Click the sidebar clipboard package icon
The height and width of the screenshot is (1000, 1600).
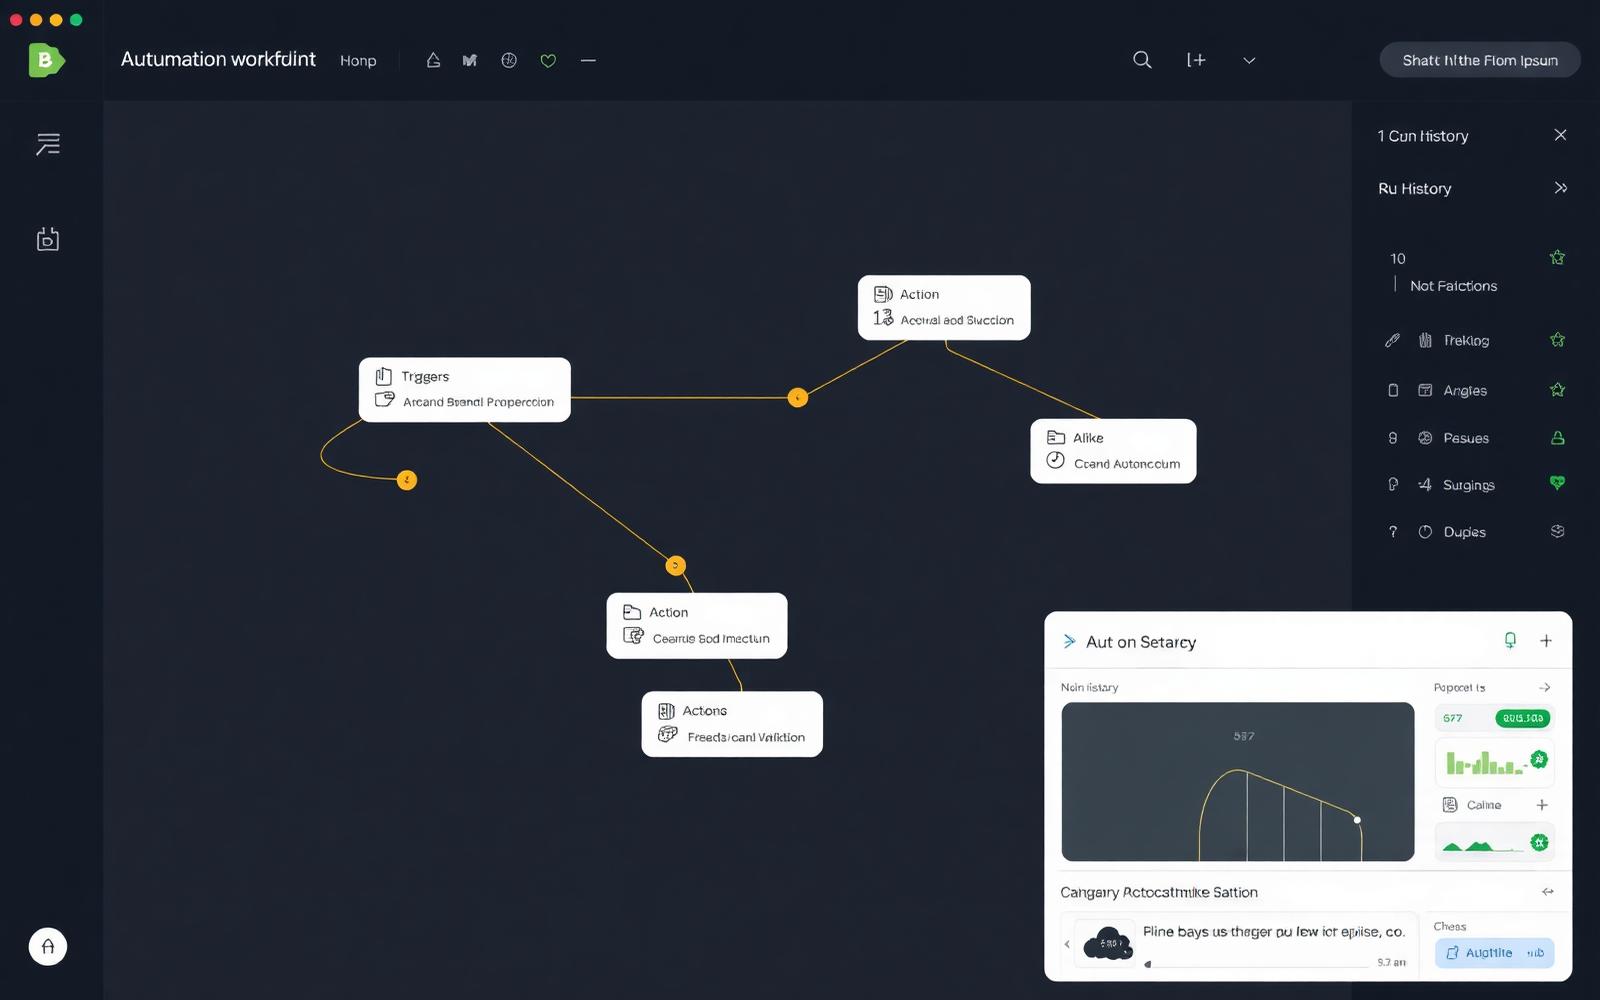[x=48, y=239]
